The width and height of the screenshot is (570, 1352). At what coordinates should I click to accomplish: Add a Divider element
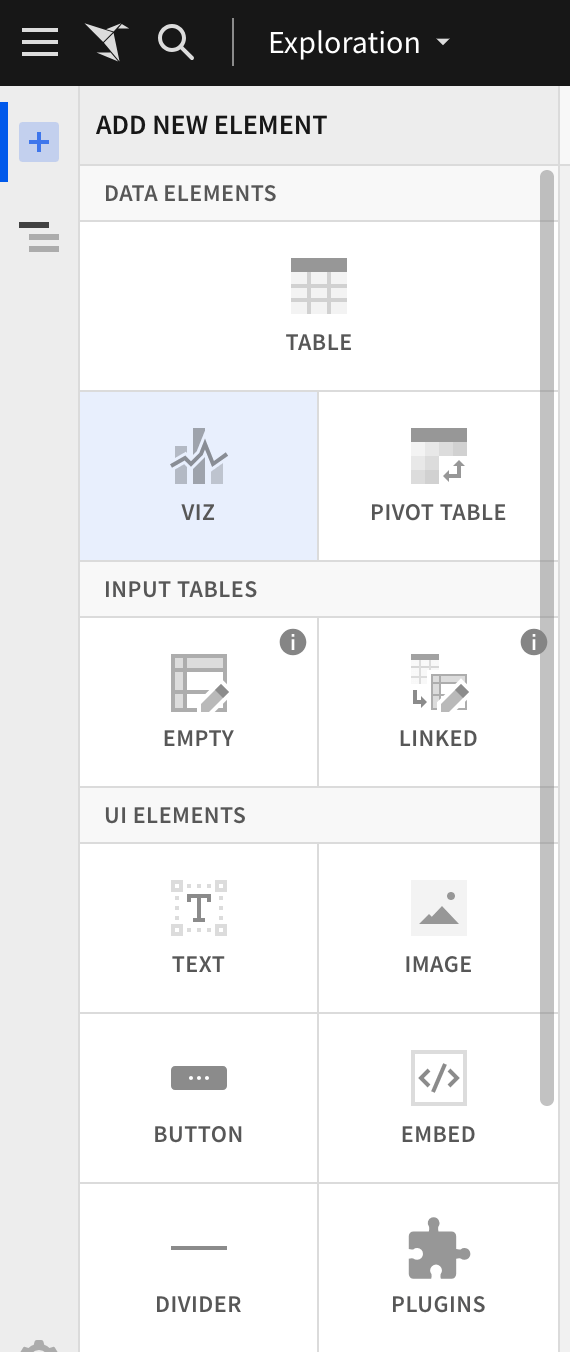click(199, 1268)
